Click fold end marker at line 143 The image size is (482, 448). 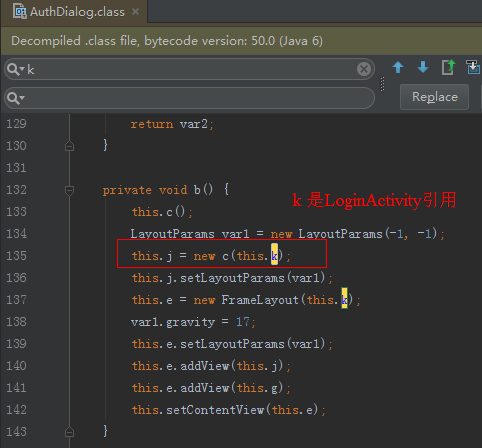[x=69, y=432]
